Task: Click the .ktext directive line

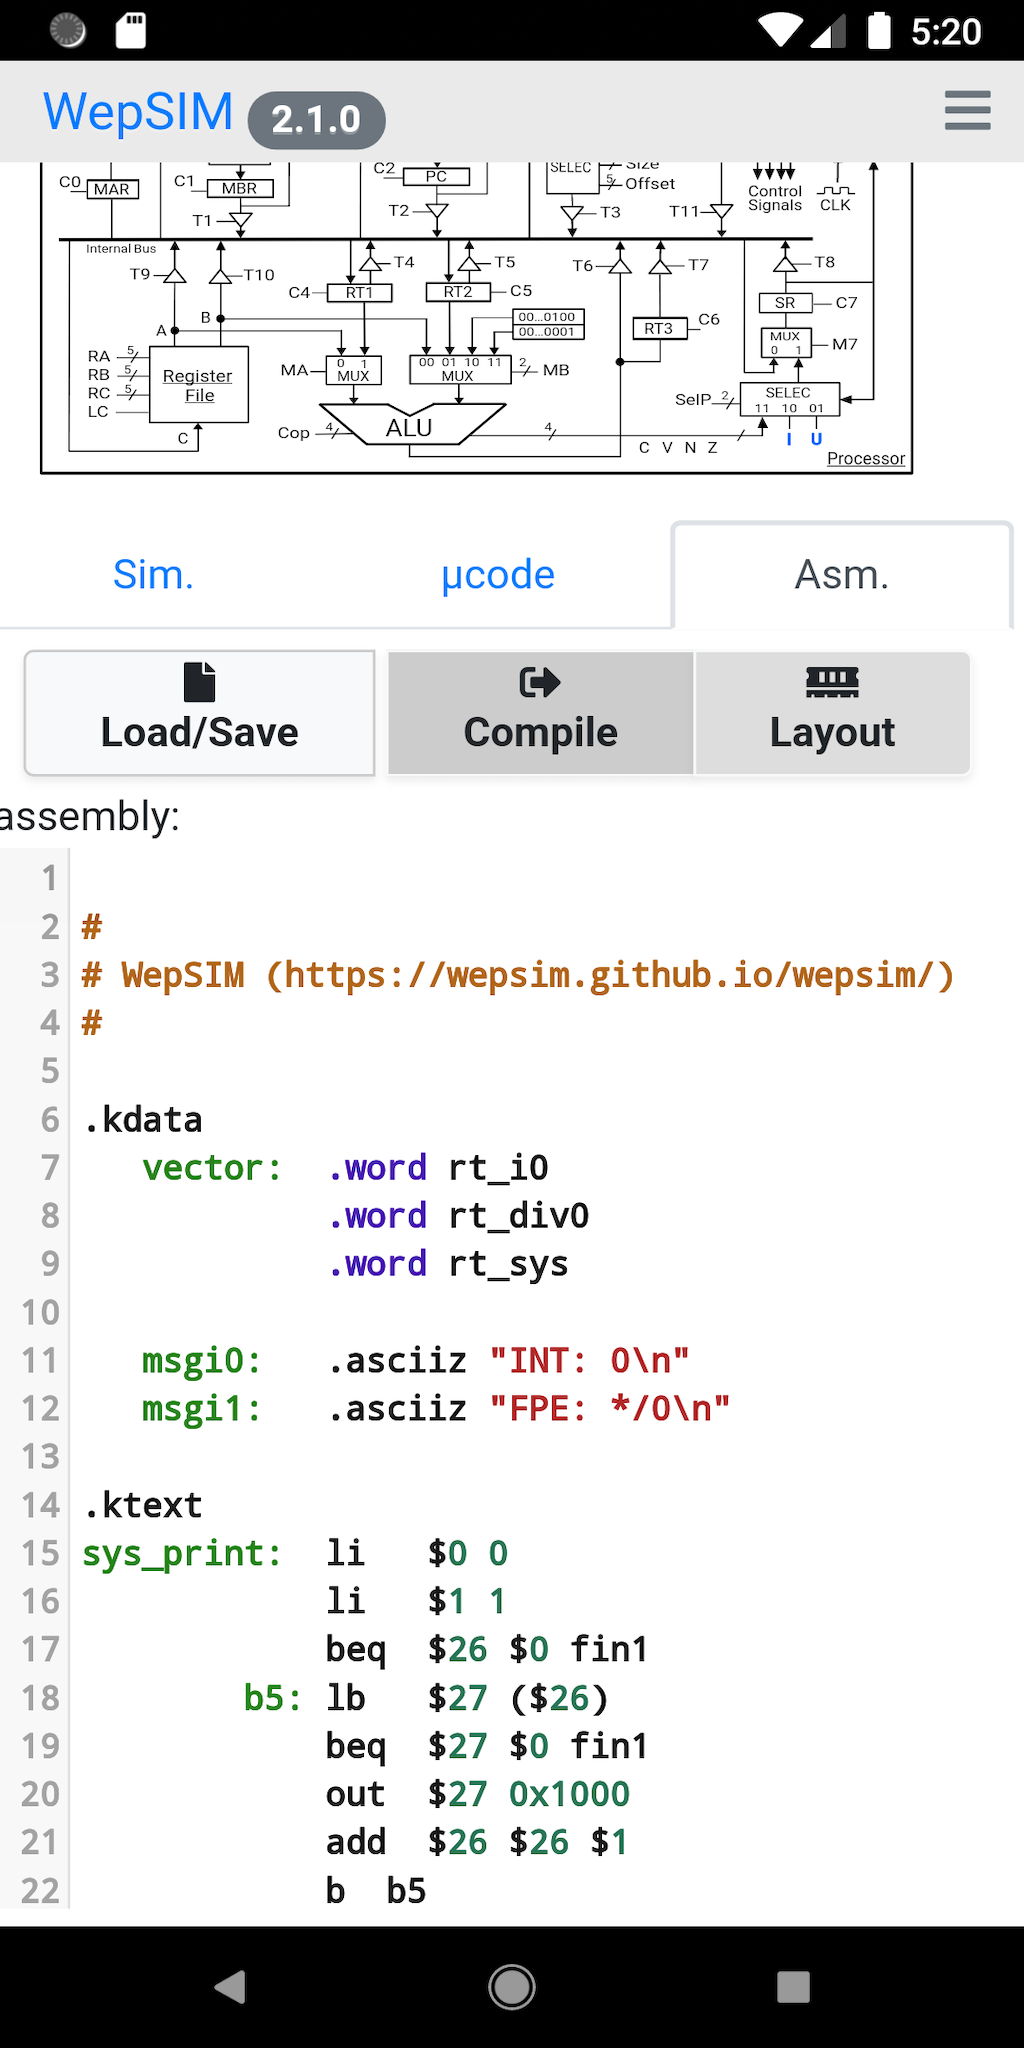Action: click(143, 1505)
